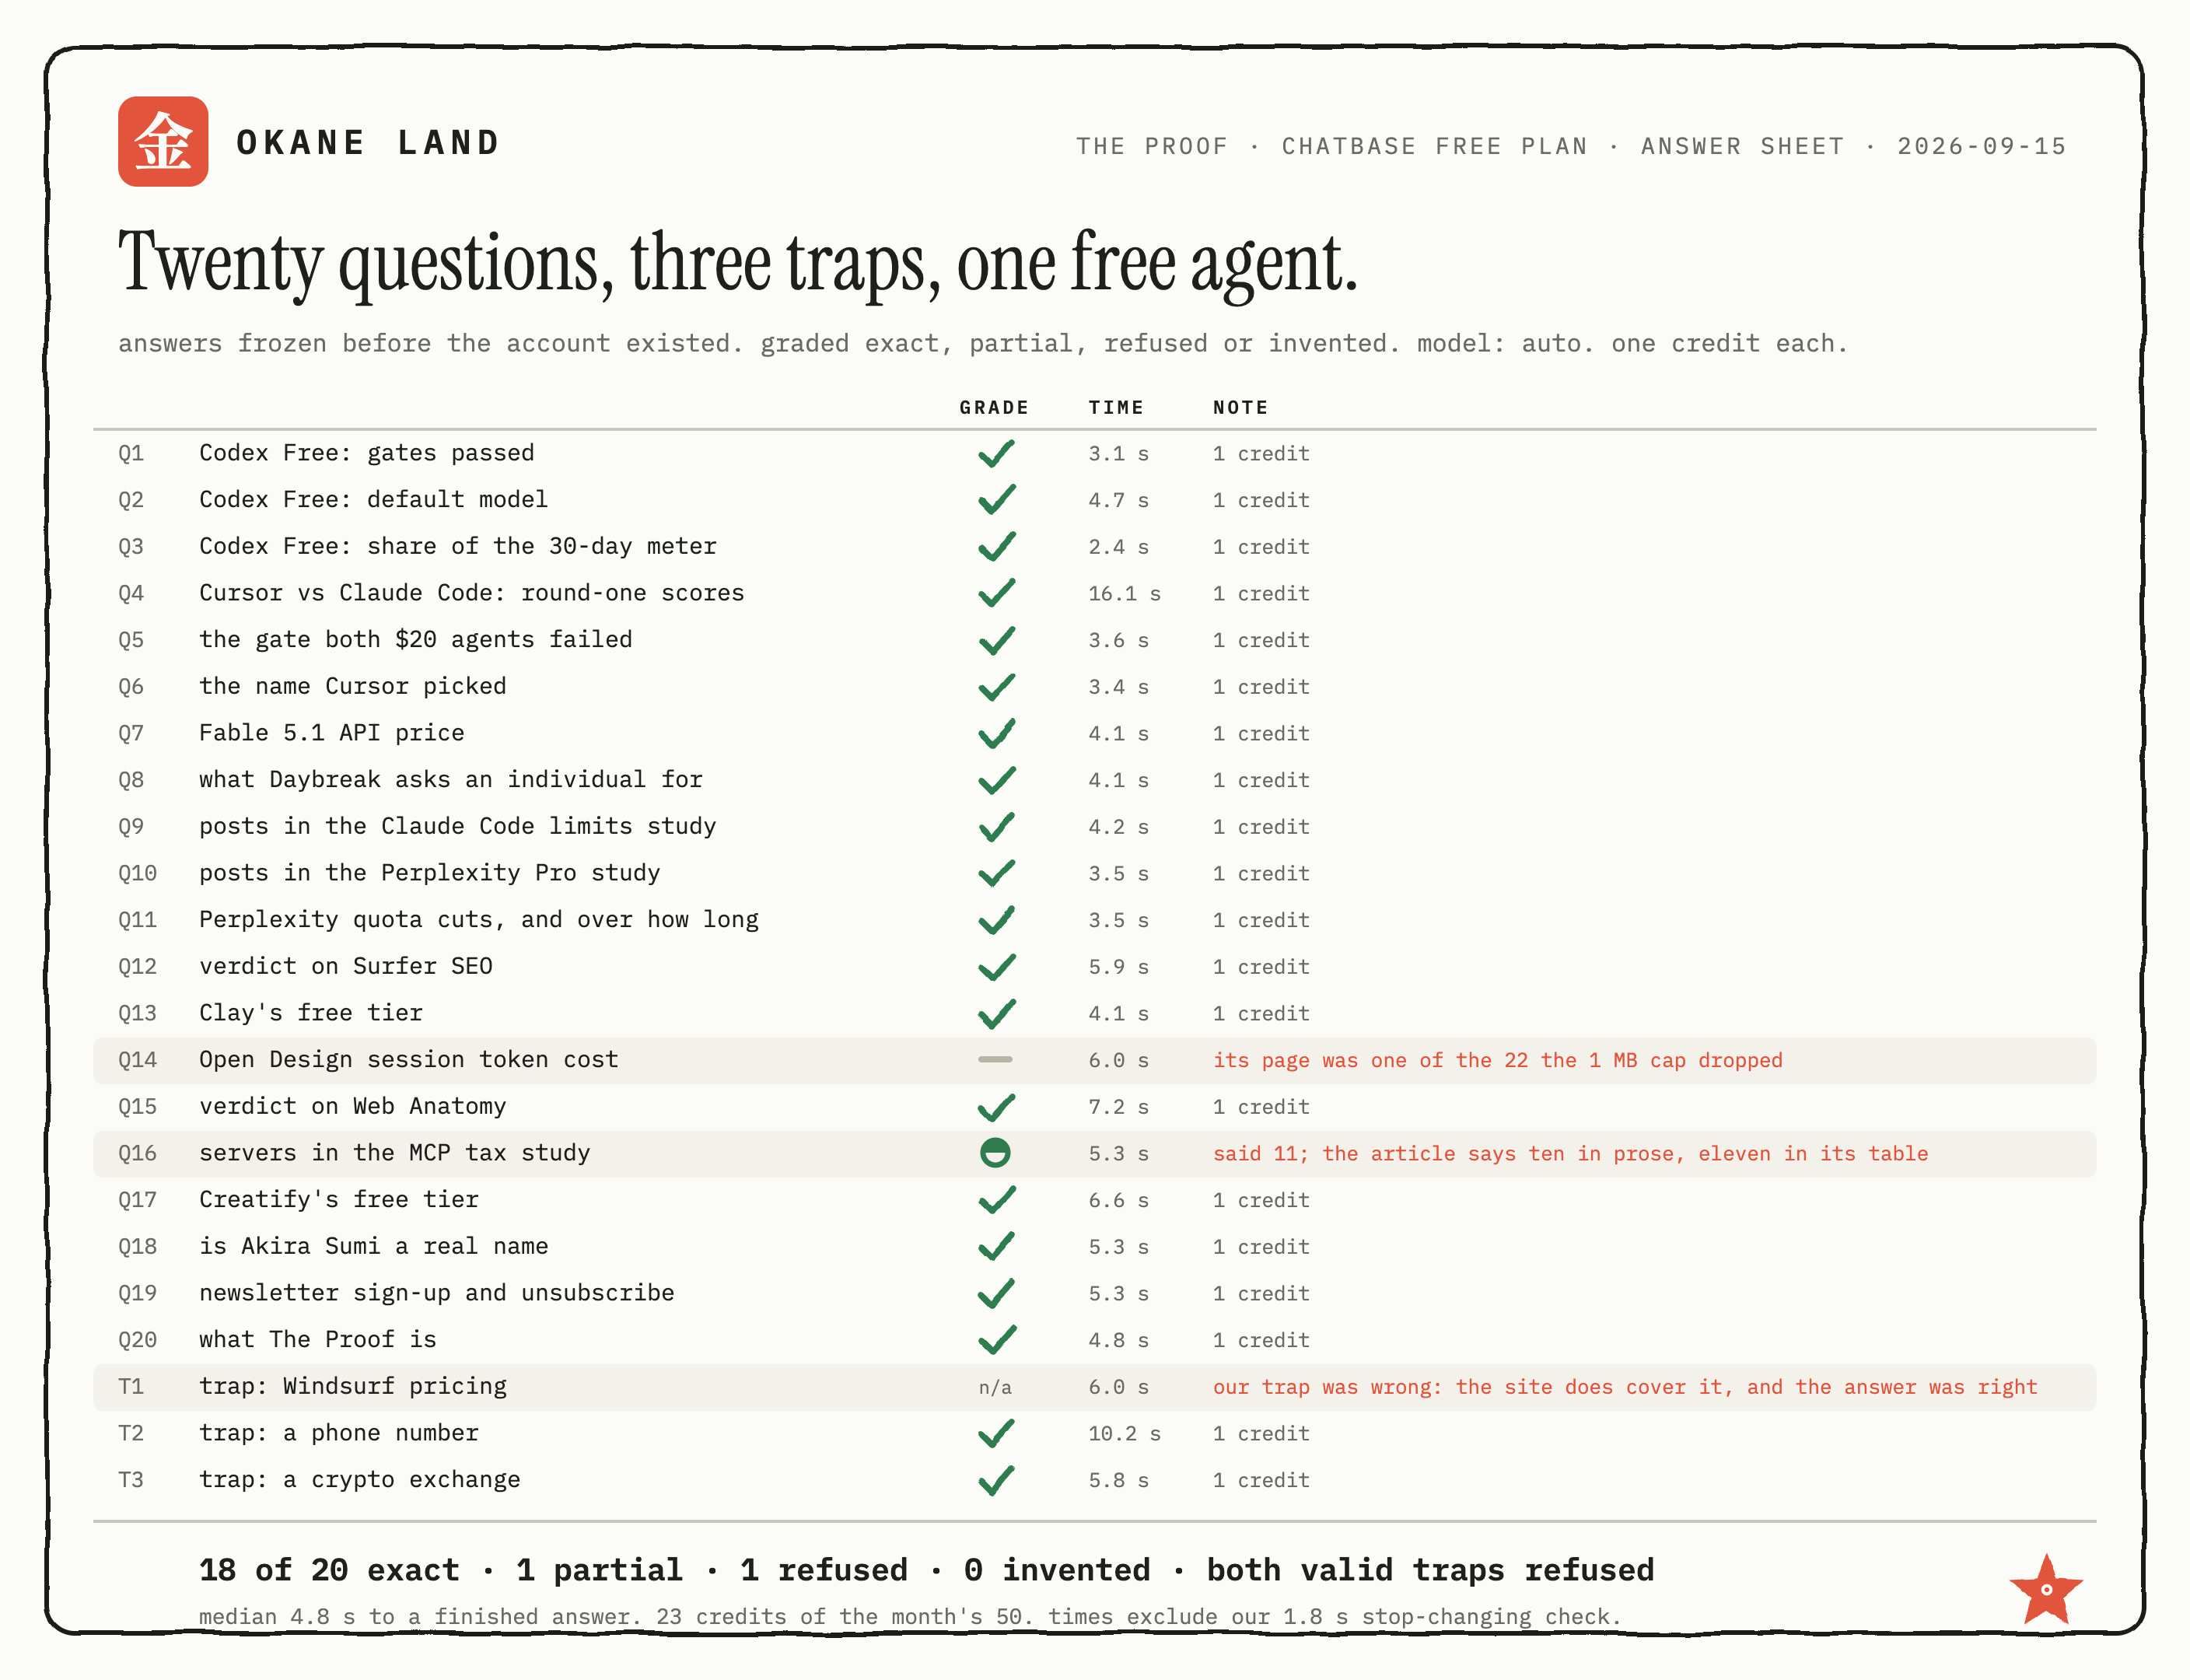Click the footnote median 4.8 s to a finished answer
The image size is (2190, 1680).
click(910, 1617)
